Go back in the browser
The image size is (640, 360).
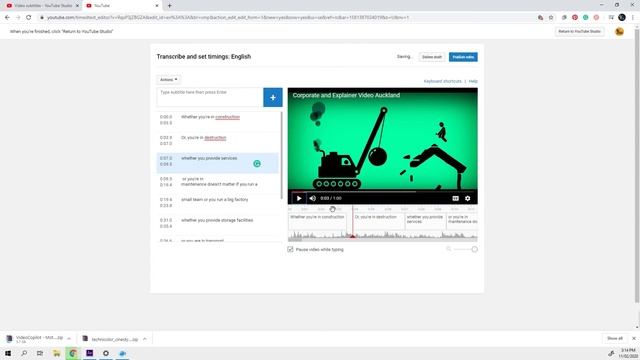click(7, 18)
